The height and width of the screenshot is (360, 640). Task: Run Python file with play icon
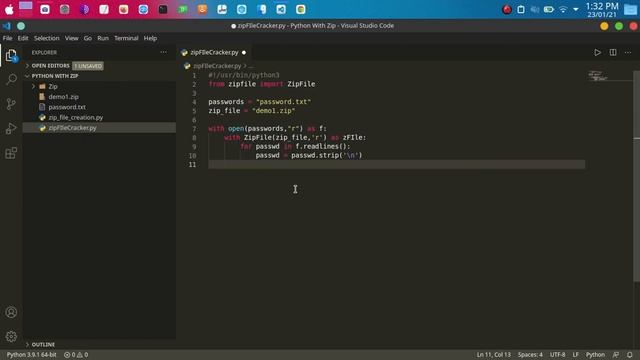[597, 52]
